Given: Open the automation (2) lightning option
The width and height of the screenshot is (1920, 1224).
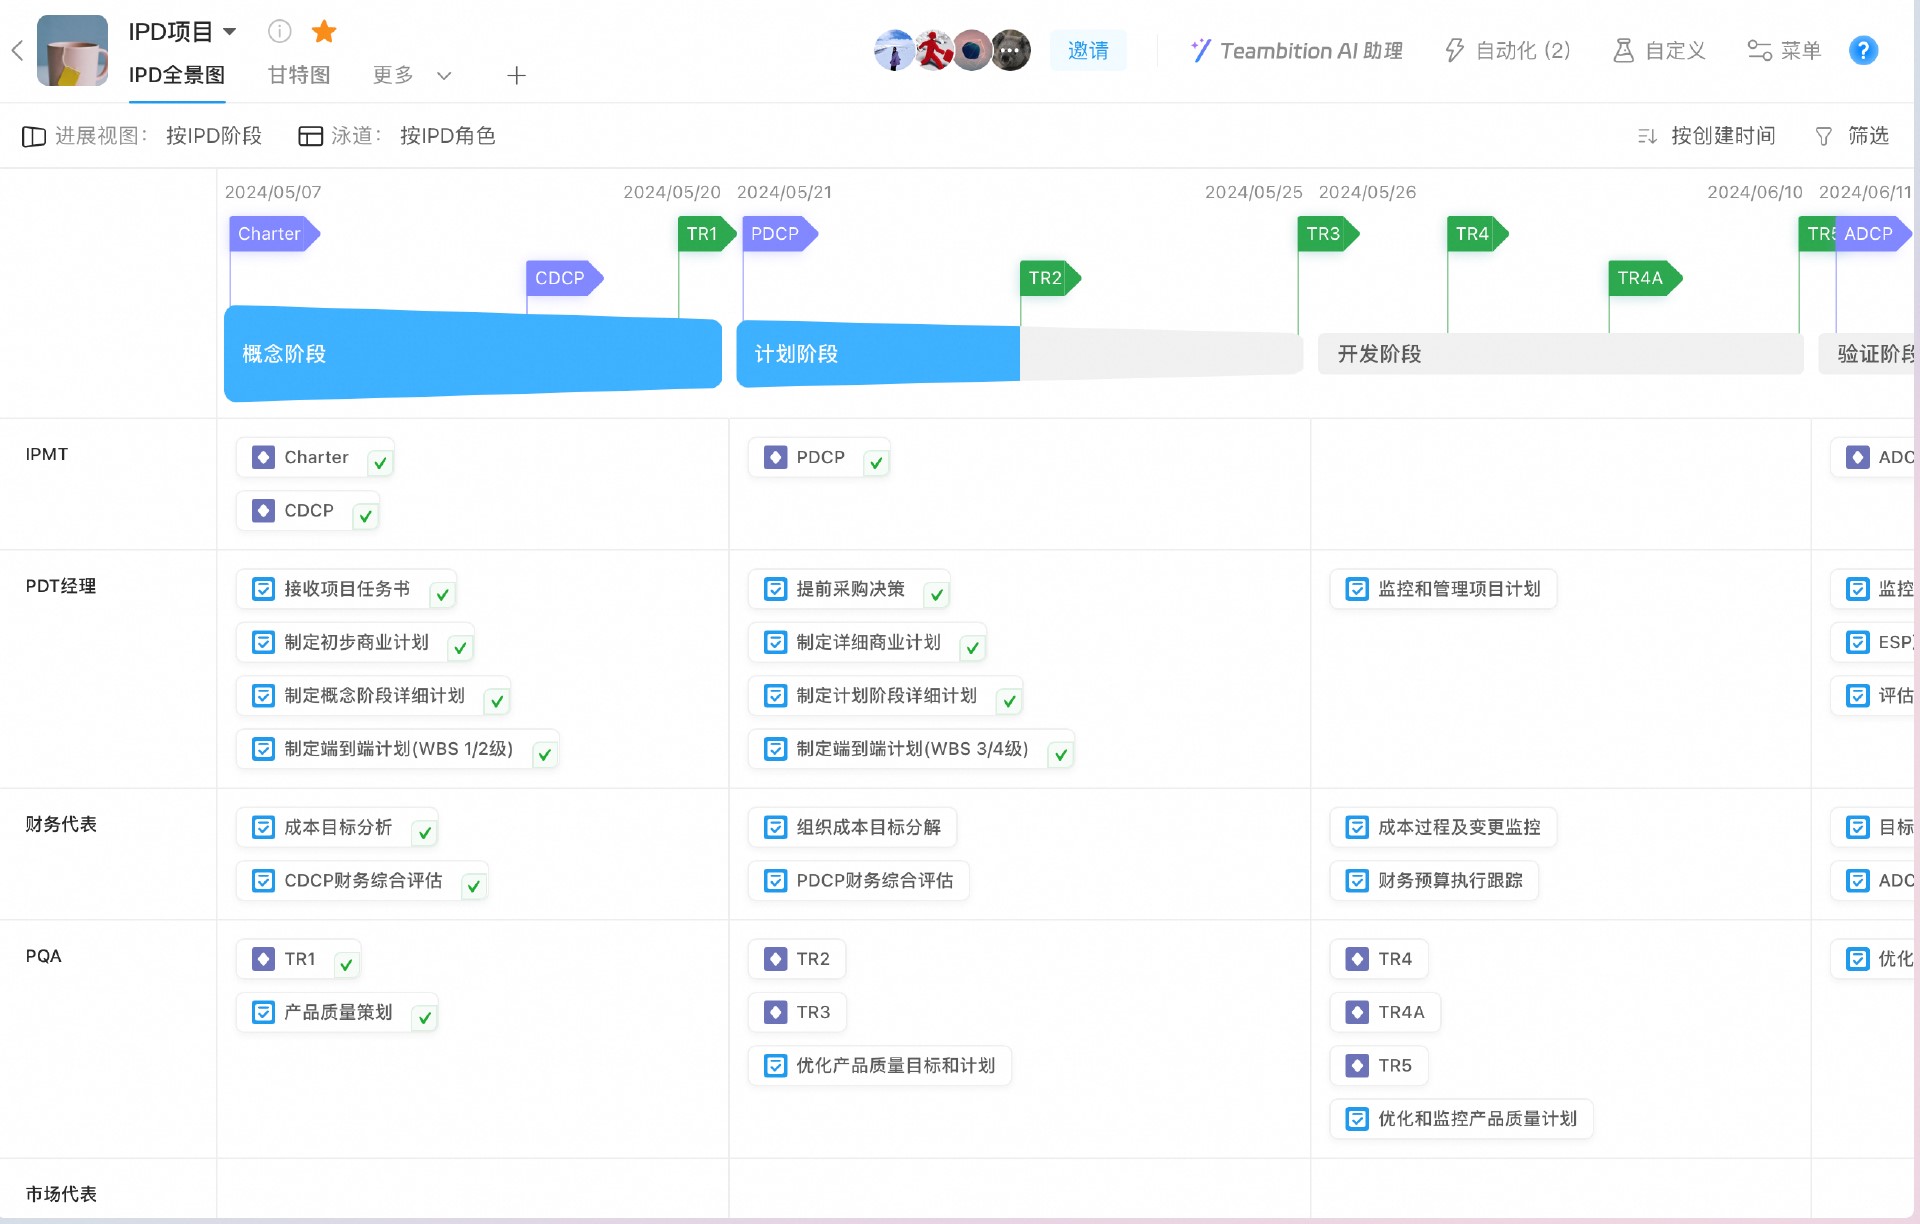Looking at the screenshot, I should (x=1508, y=50).
